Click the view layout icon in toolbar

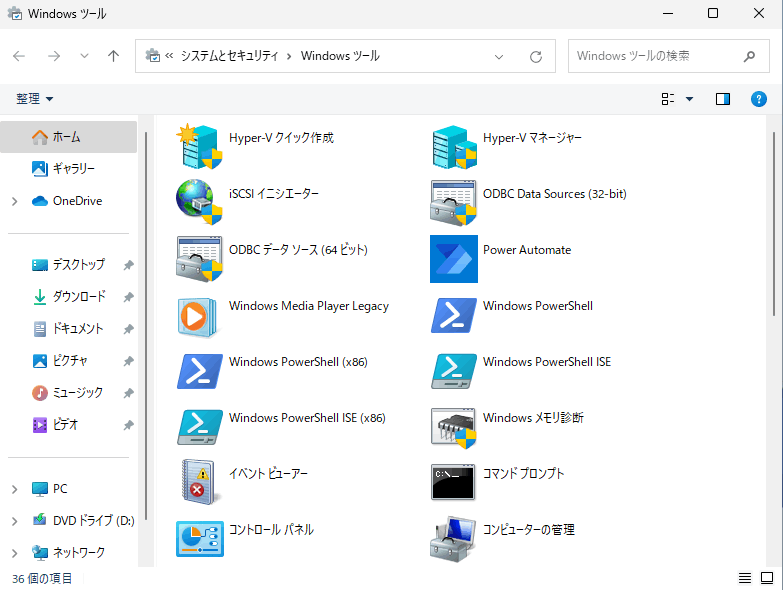click(x=668, y=99)
